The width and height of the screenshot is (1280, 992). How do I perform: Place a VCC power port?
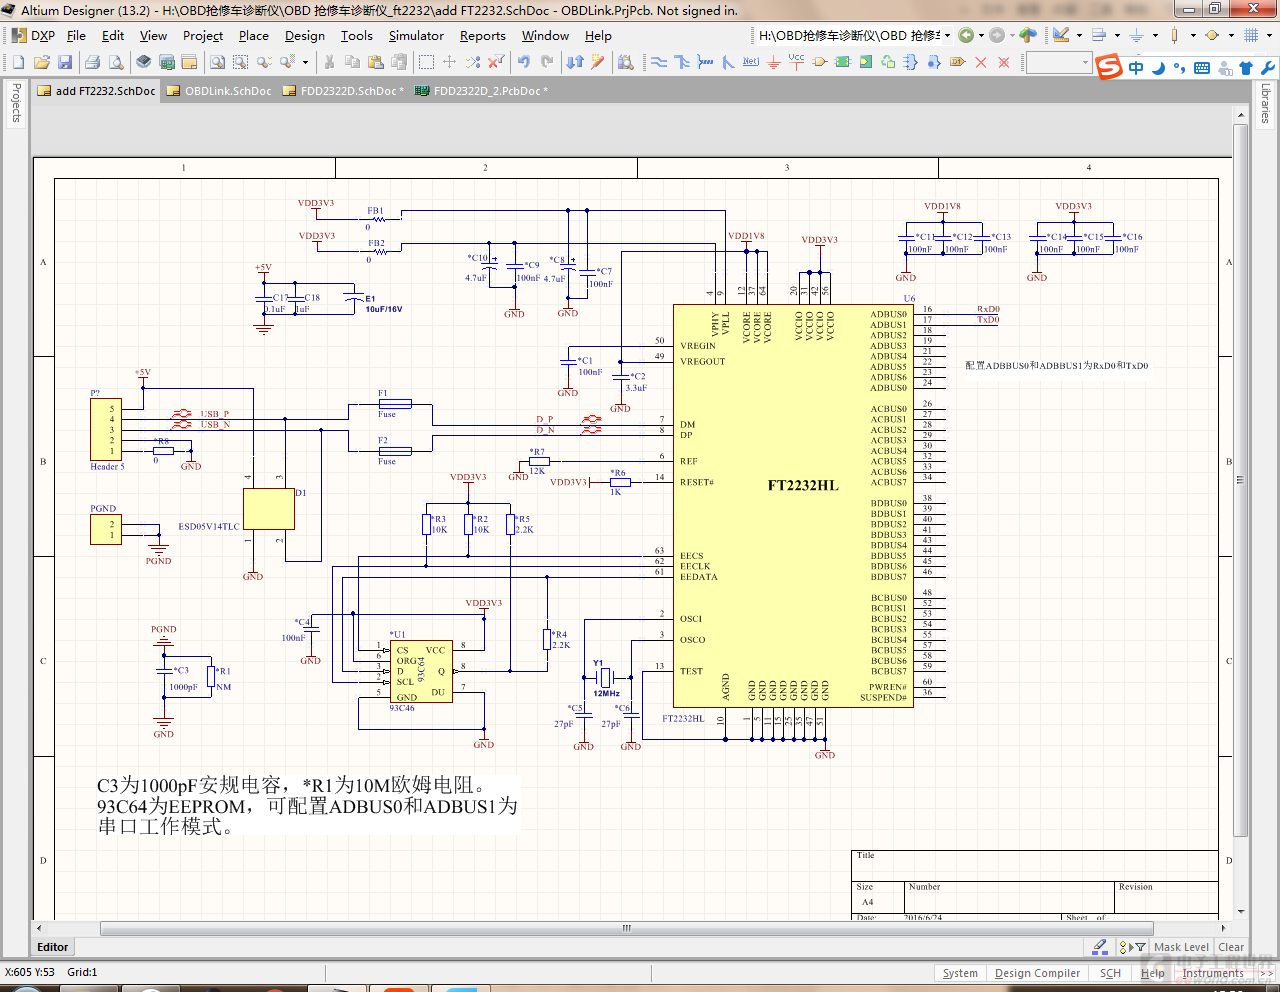tap(797, 60)
